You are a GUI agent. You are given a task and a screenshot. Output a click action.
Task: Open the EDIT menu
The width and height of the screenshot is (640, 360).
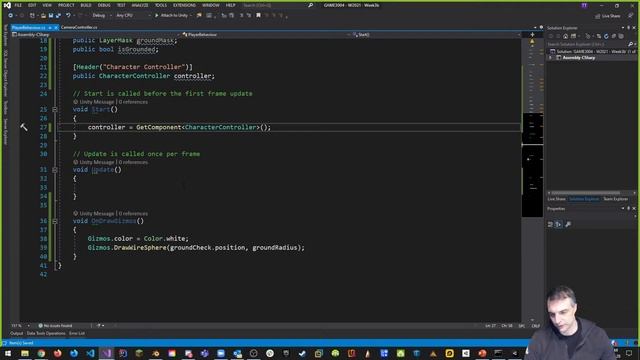[x=32, y=5]
